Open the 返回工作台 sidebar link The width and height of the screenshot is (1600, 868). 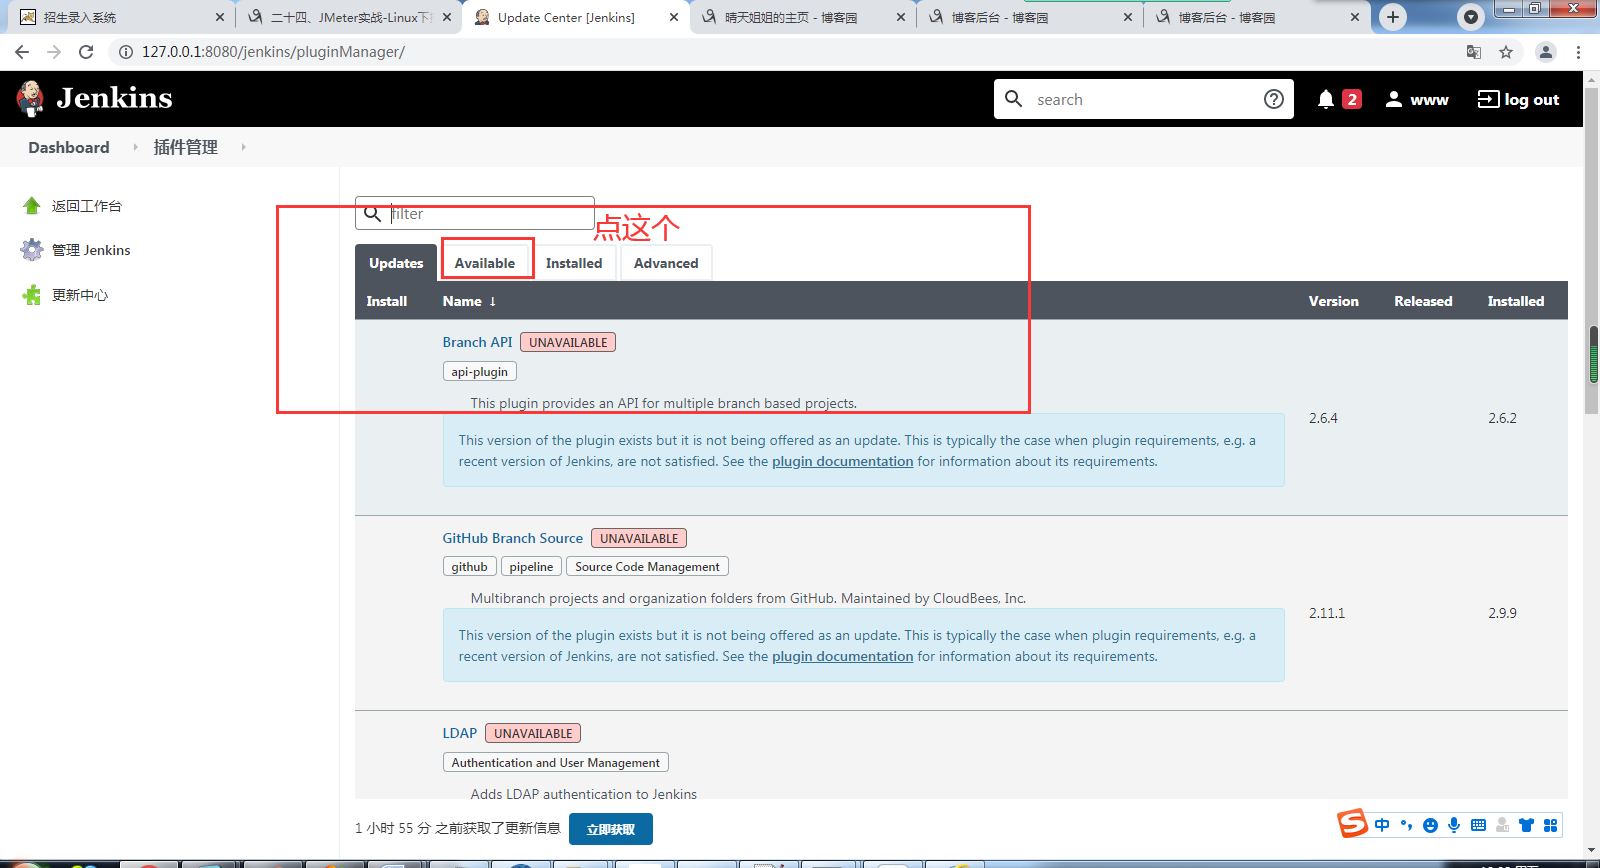click(x=87, y=206)
